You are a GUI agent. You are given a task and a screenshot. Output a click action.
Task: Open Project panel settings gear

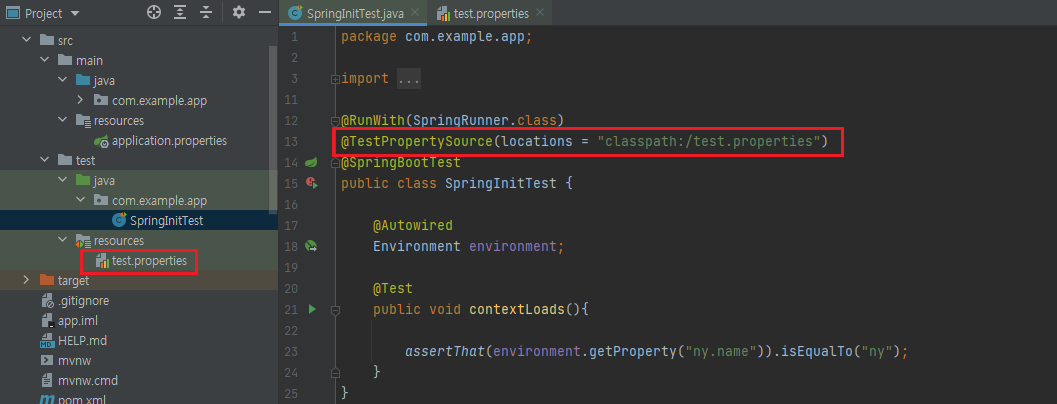coord(239,12)
